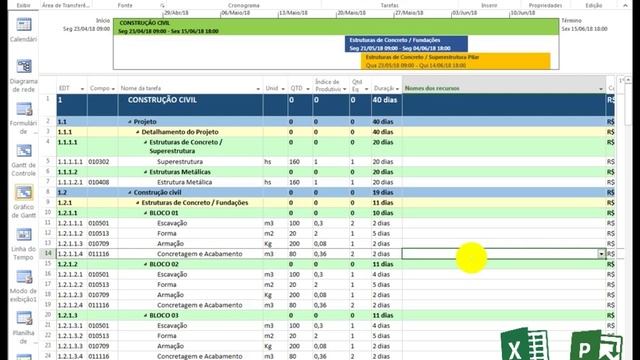Screen dimensions: 640x360
Task: Open the Nome da tarefa column dropdown
Action: (x=258, y=89)
